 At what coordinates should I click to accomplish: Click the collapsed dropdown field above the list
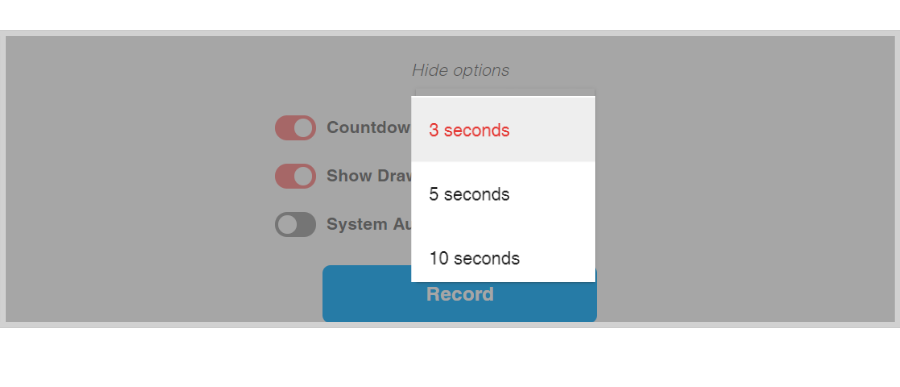click(x=505, y=92)
